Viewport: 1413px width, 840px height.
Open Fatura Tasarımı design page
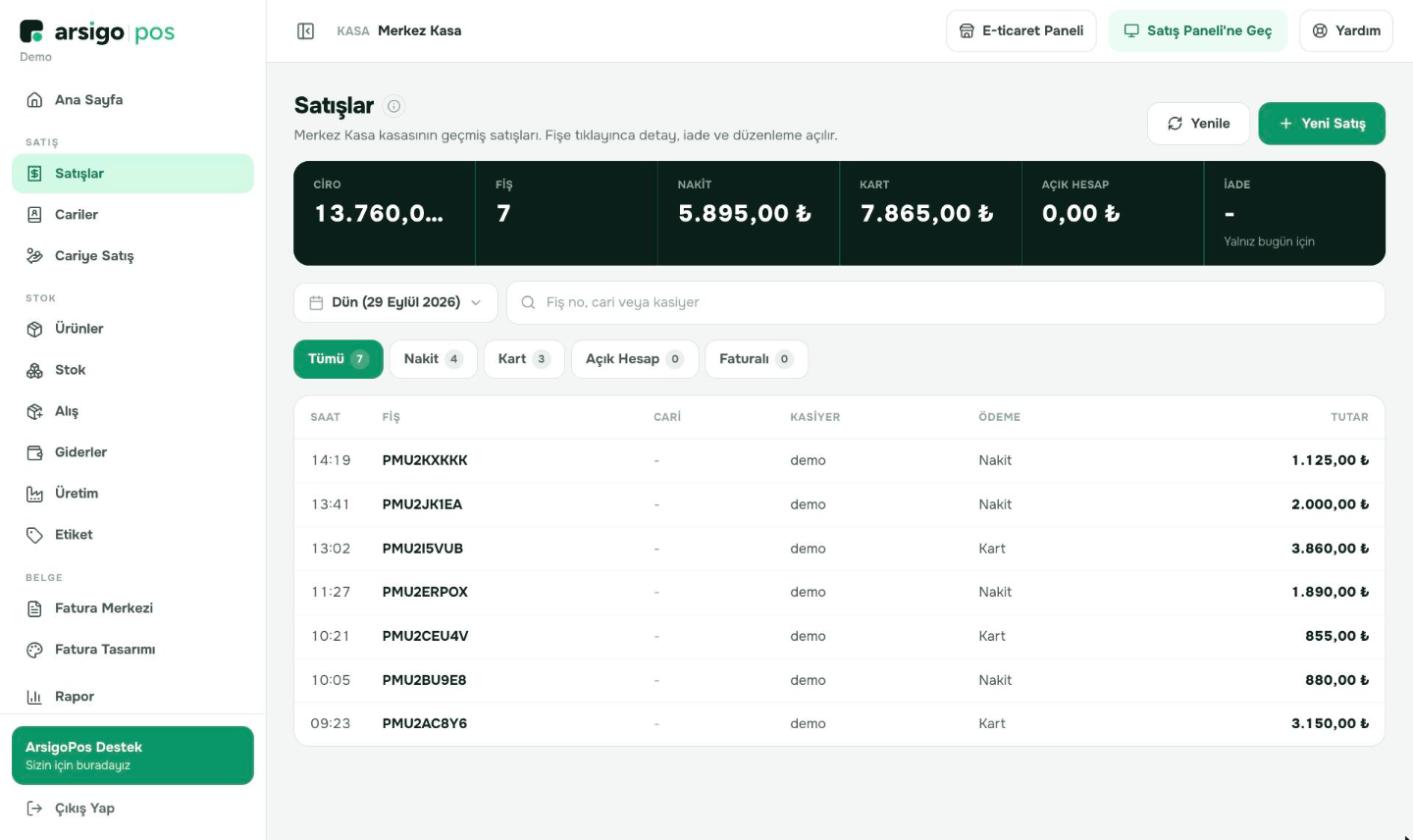(x=133, y=649)
